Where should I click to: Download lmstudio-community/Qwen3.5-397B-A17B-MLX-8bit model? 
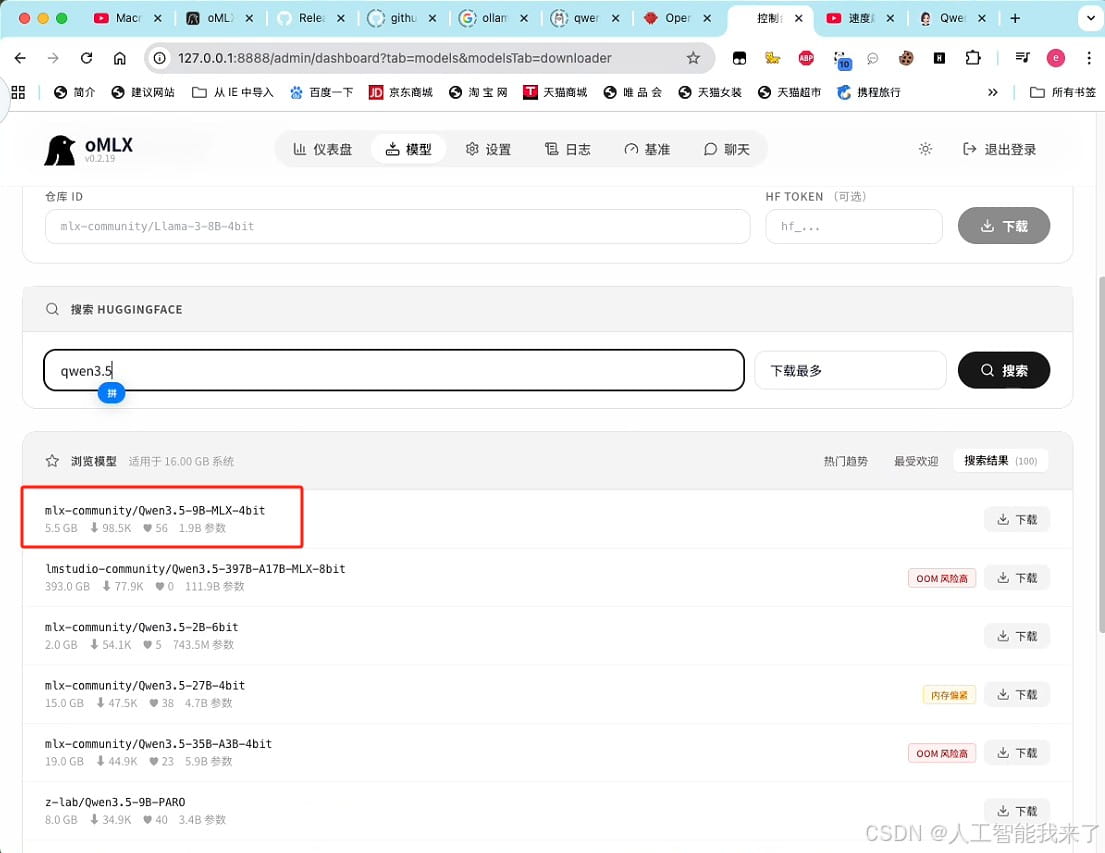1017,578
